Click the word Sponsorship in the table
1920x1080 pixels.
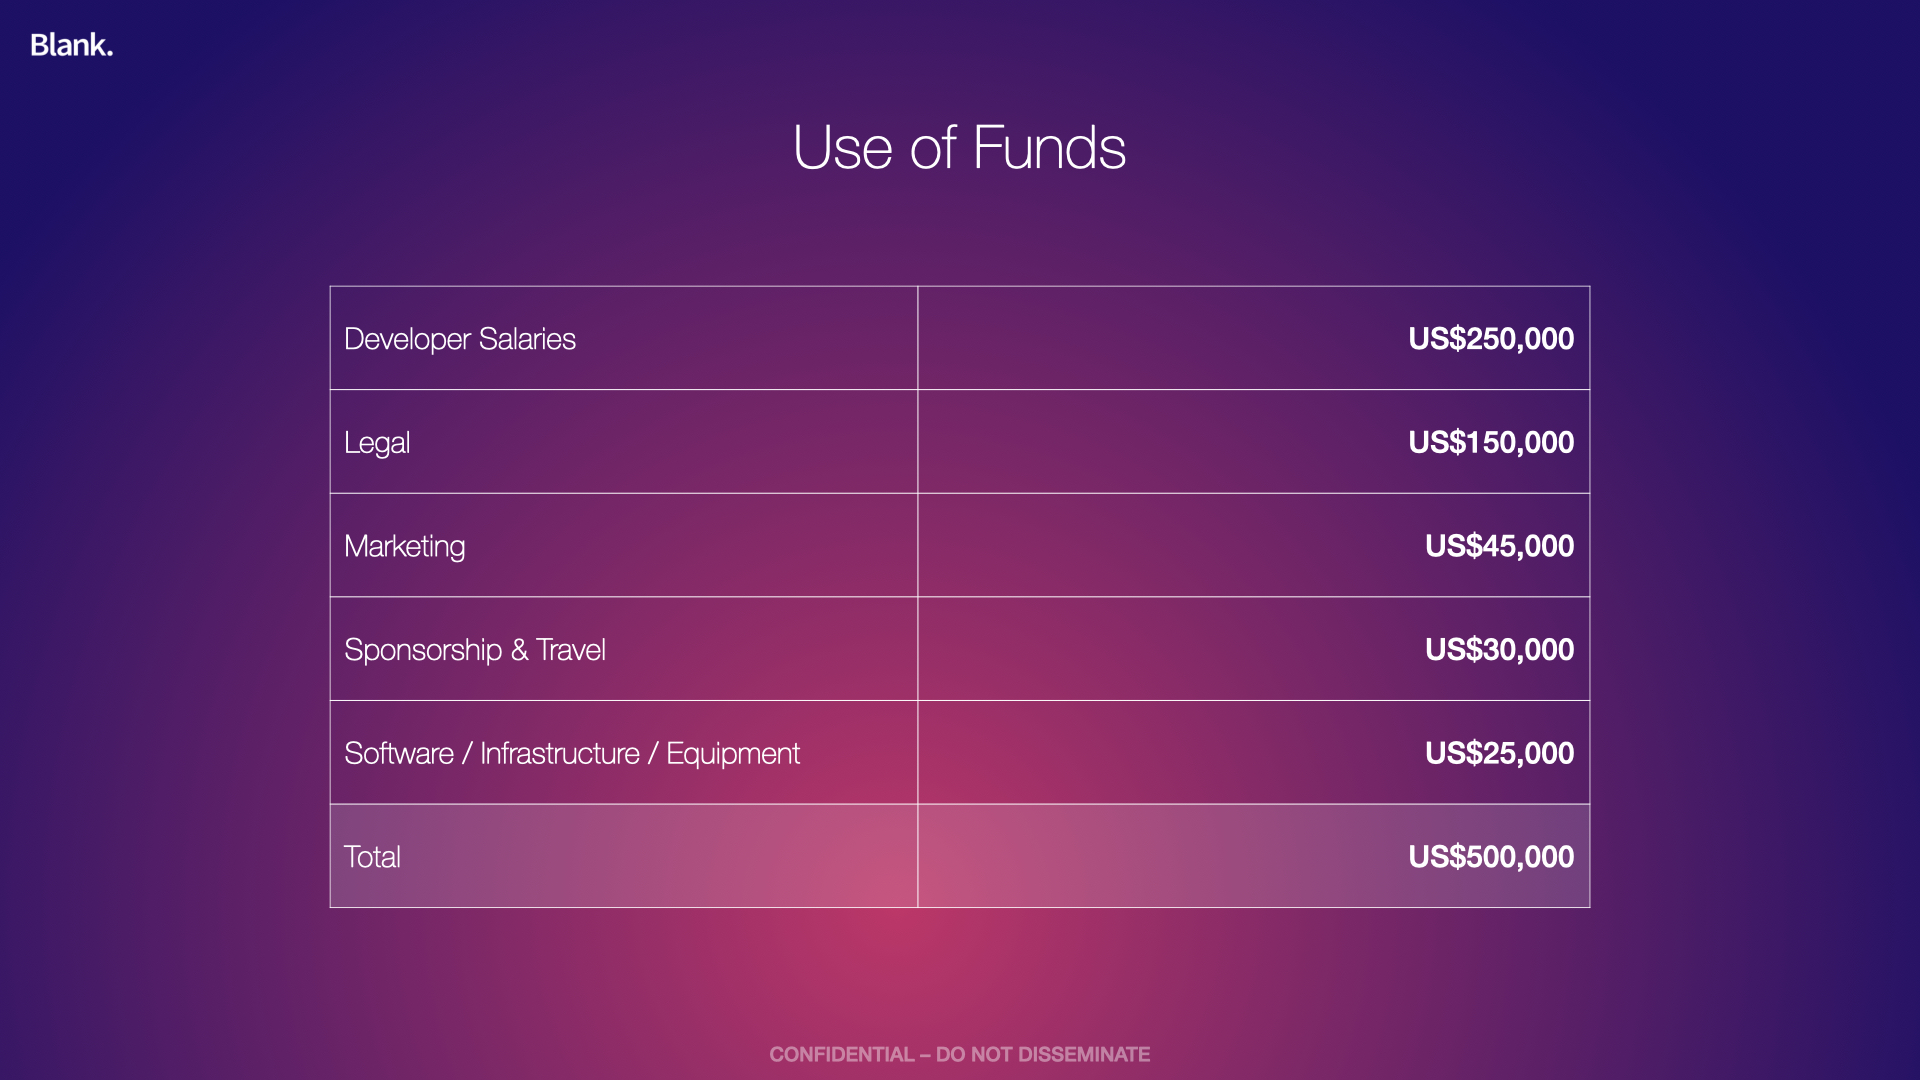click(x=422, y=650)
